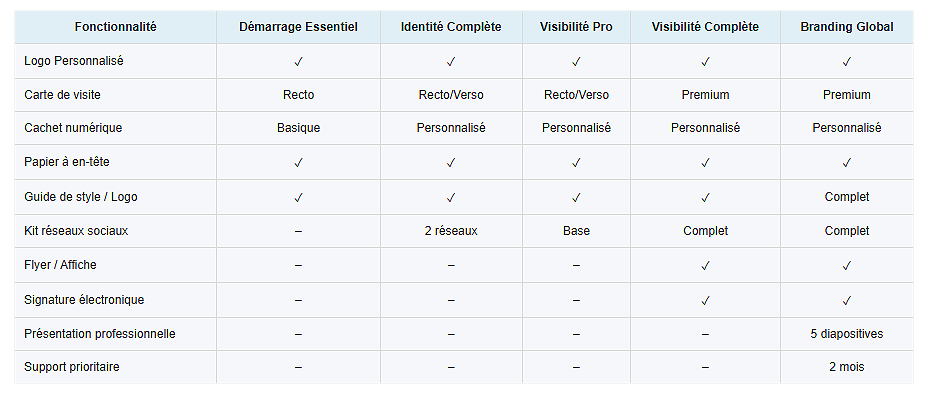Image resolution: width=929 pixels, height=394 pixels.
Task: Select the Recto carte de visite cell
Action: click(x=298, y=95)
